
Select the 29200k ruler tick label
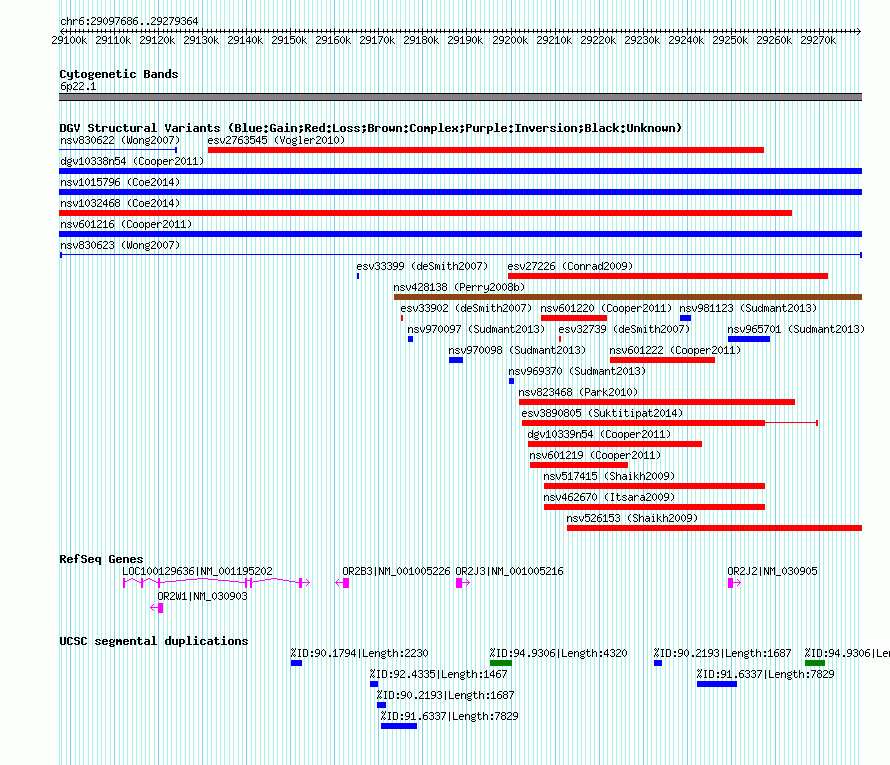point(510,40)
